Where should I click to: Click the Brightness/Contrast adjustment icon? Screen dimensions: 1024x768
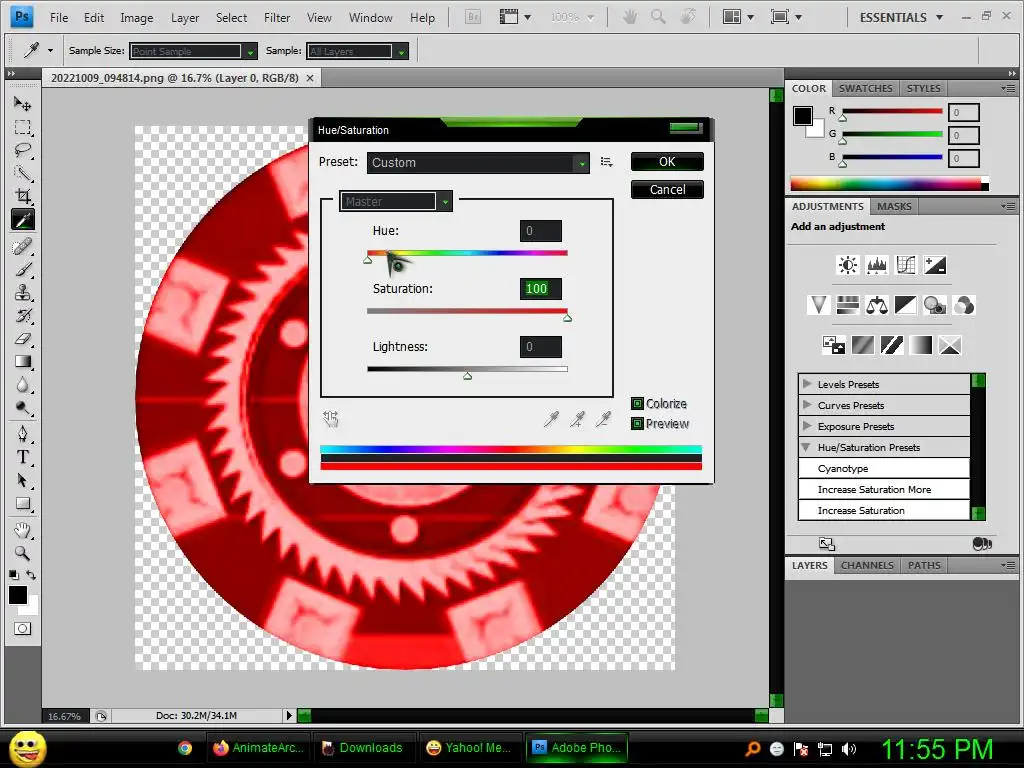pos(848,265)
